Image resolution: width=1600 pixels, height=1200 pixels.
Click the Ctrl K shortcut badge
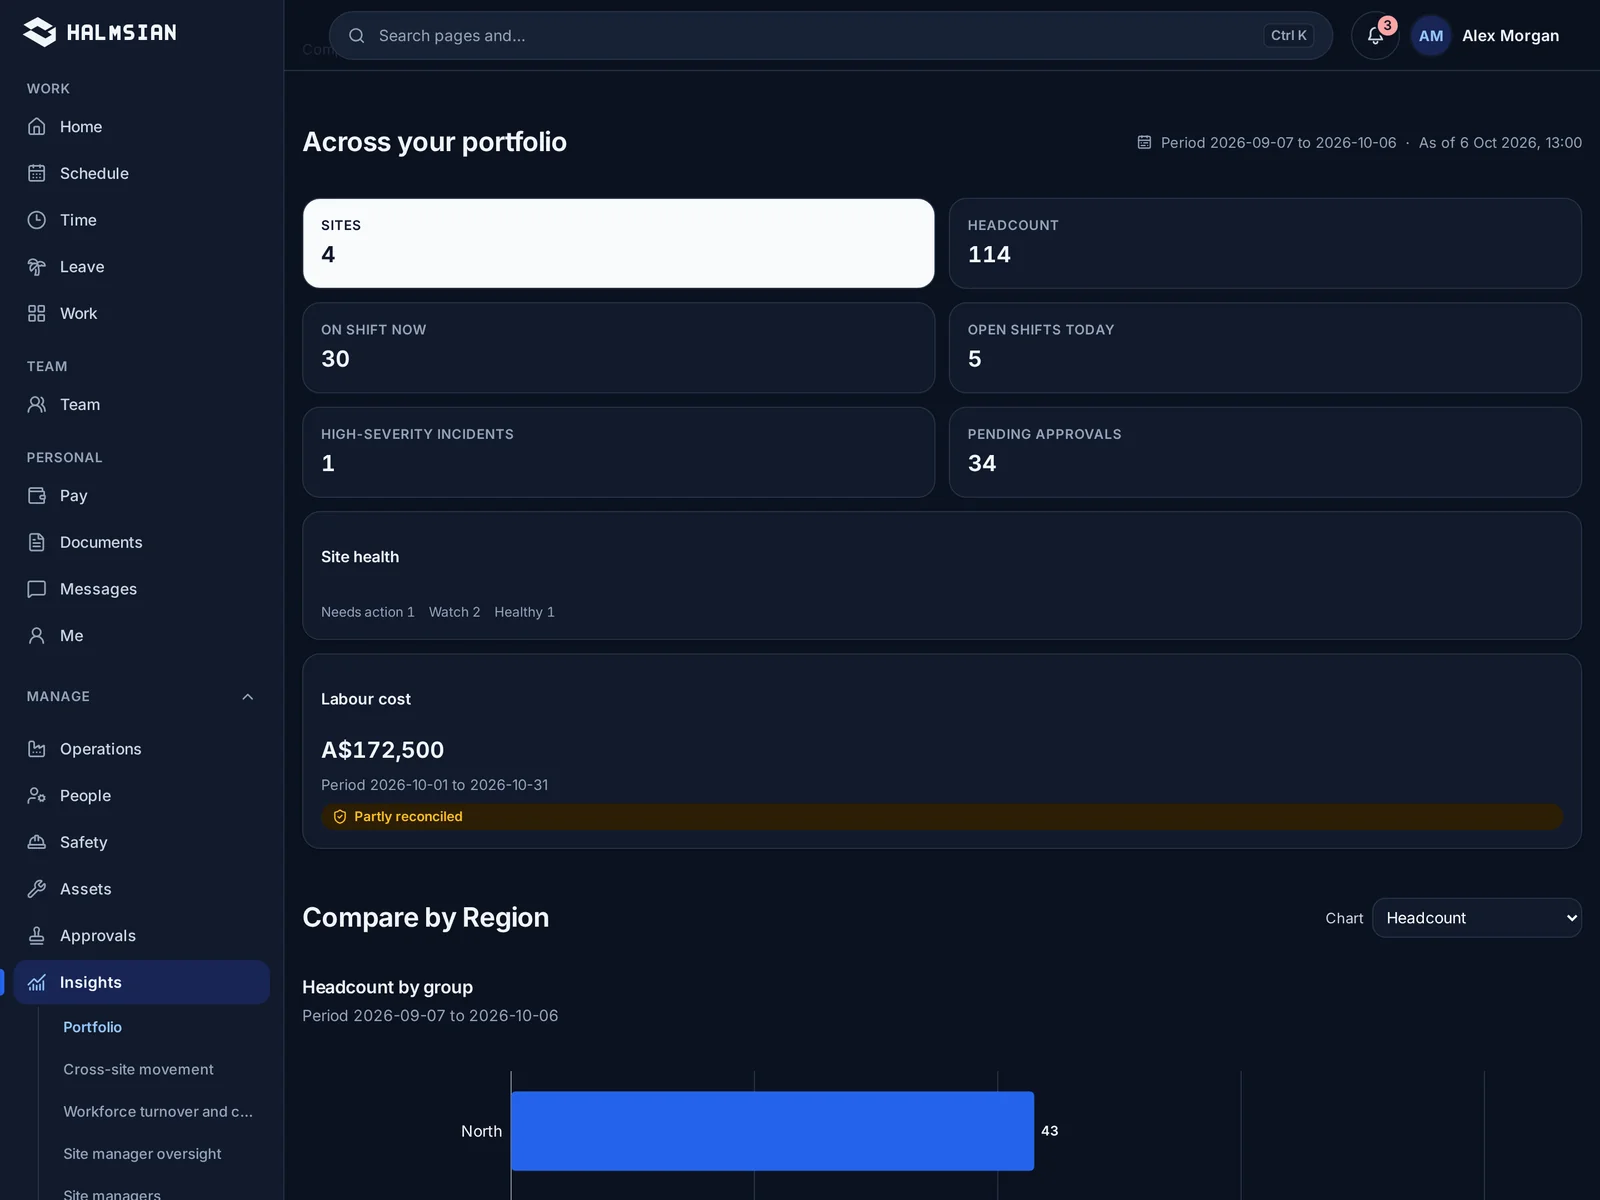click(x=1288, y=36)
